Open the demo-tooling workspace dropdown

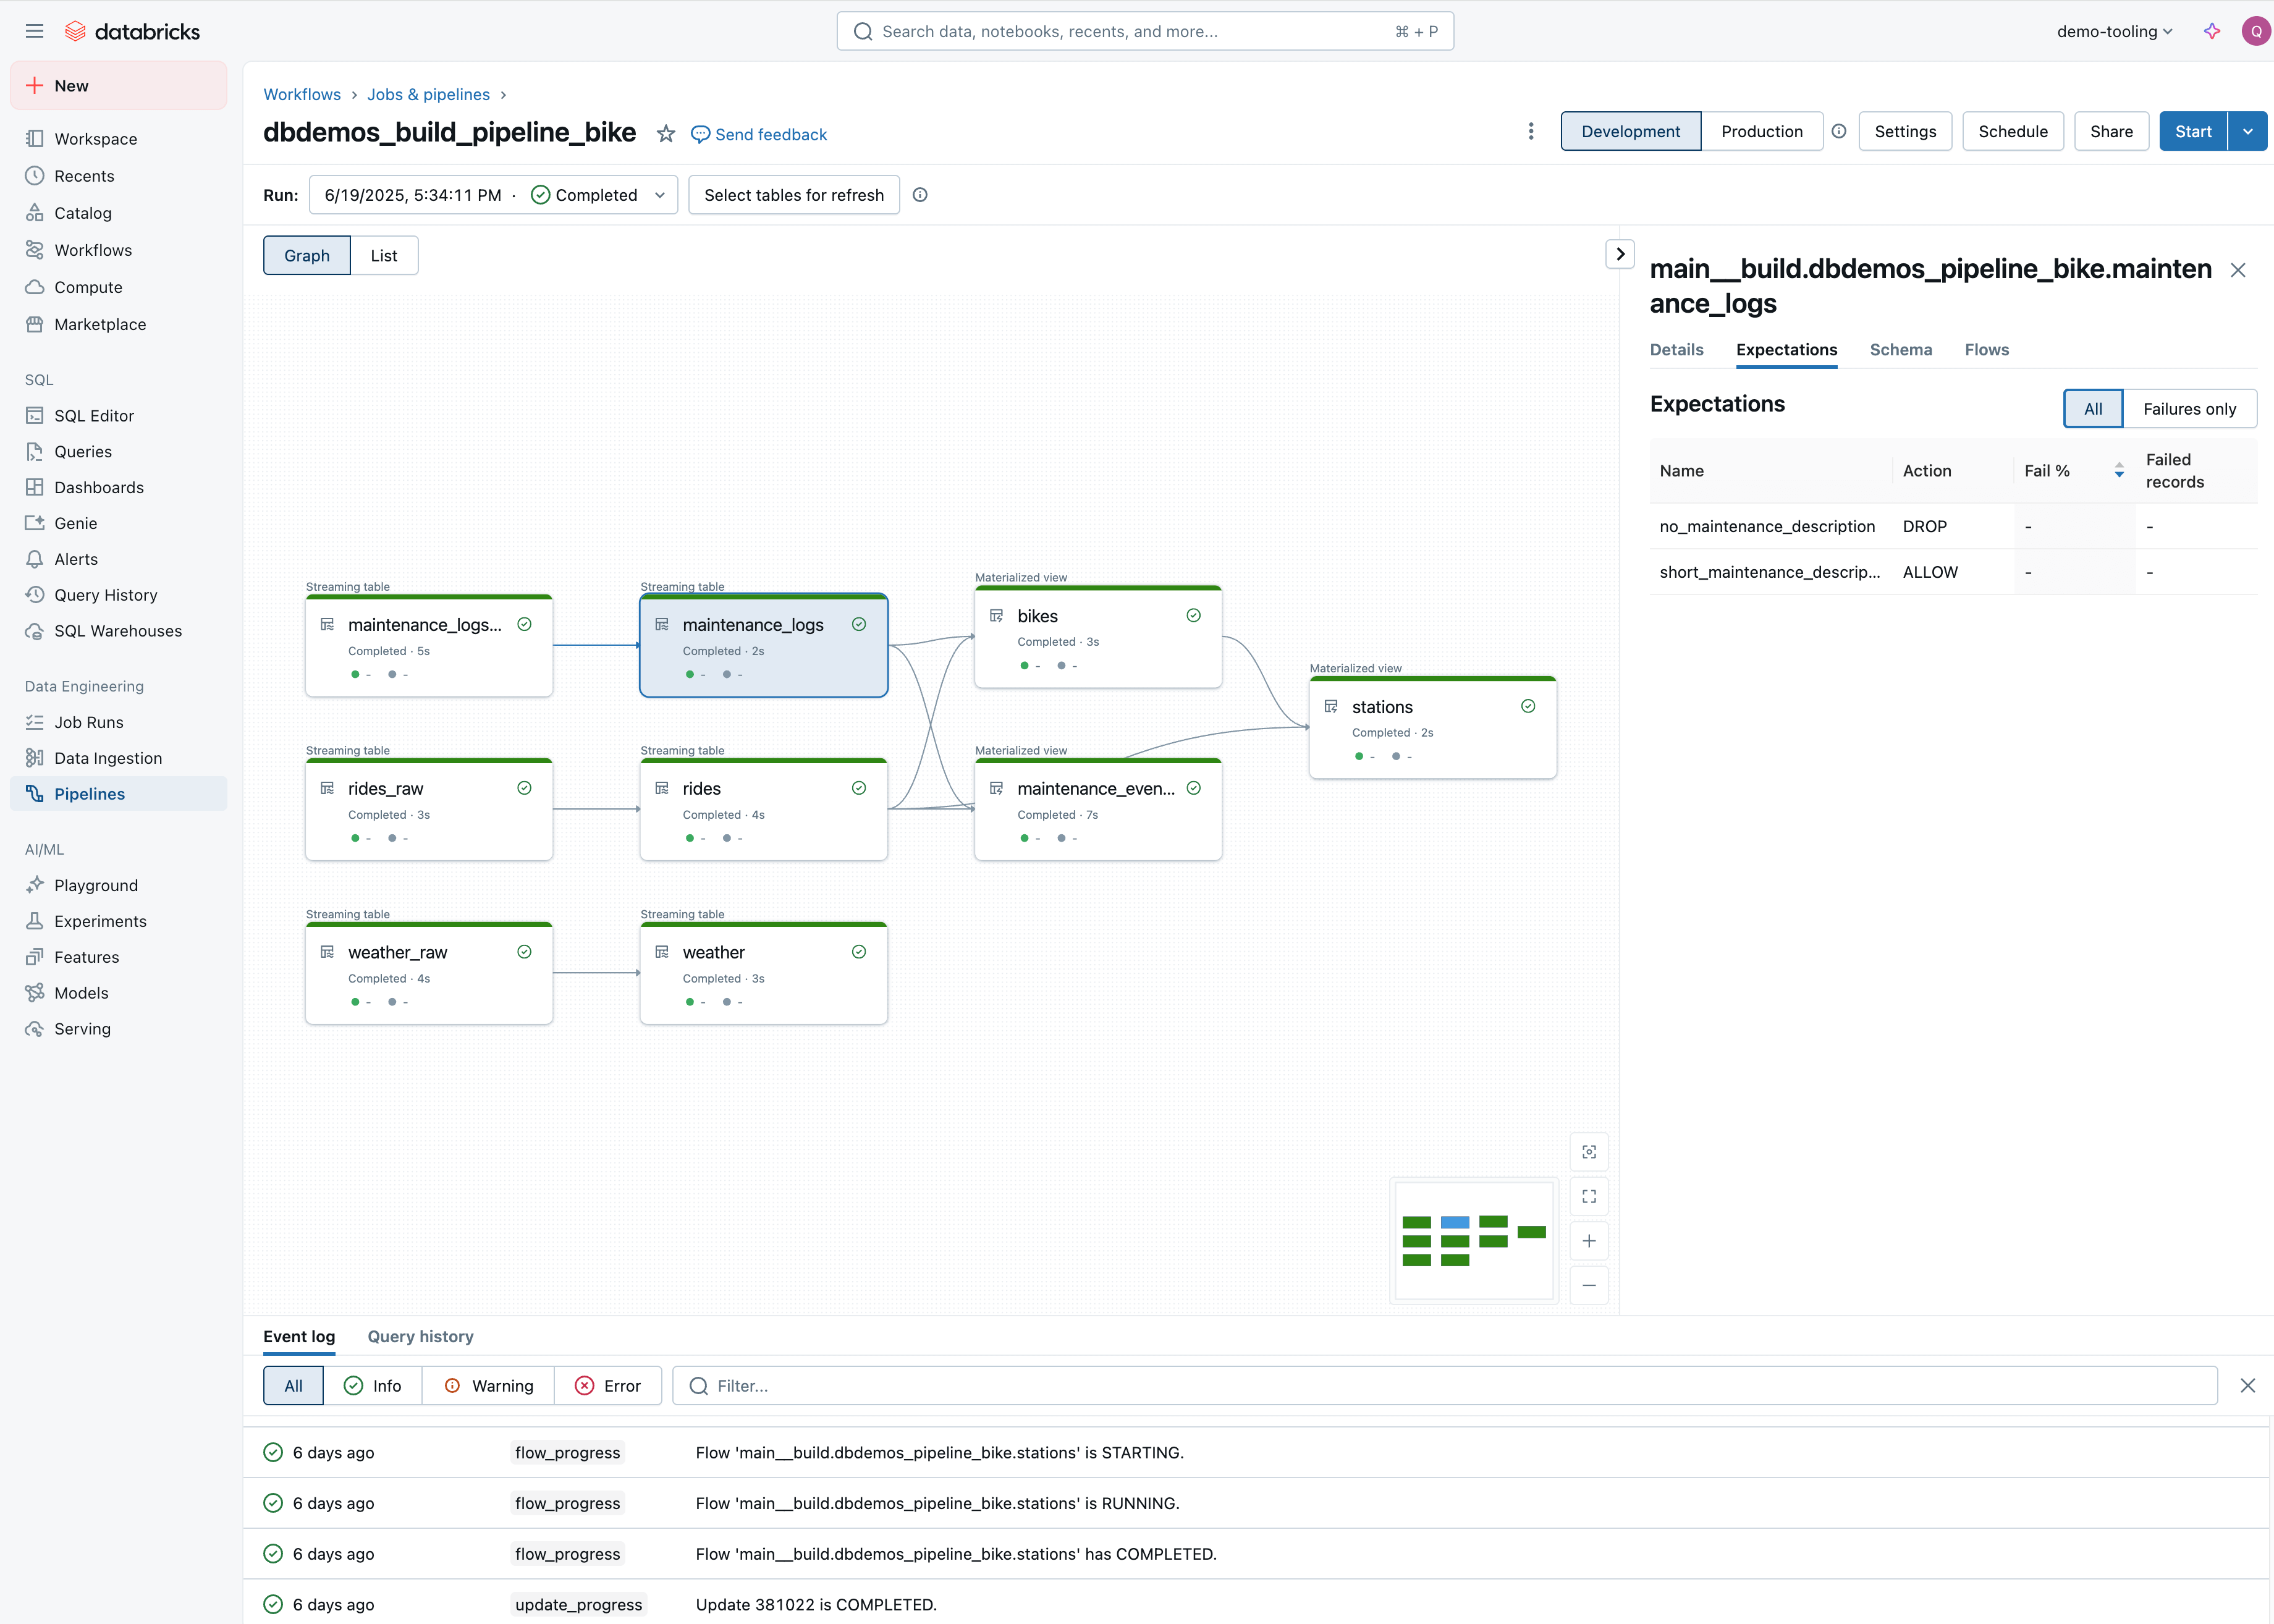[x=2114, y=31]
